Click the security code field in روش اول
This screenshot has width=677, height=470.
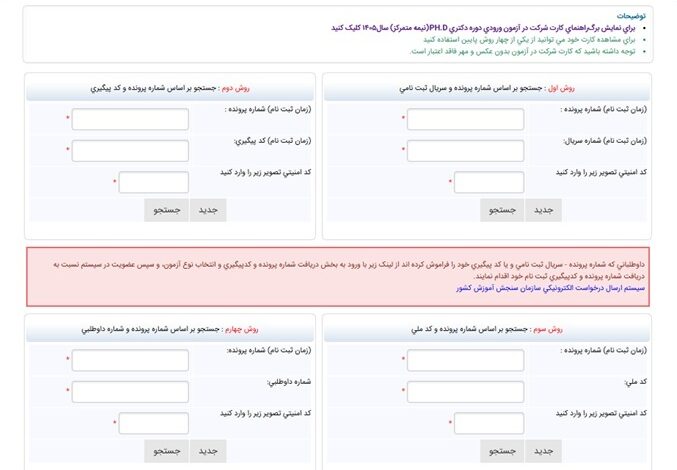[x=489, y=182]
